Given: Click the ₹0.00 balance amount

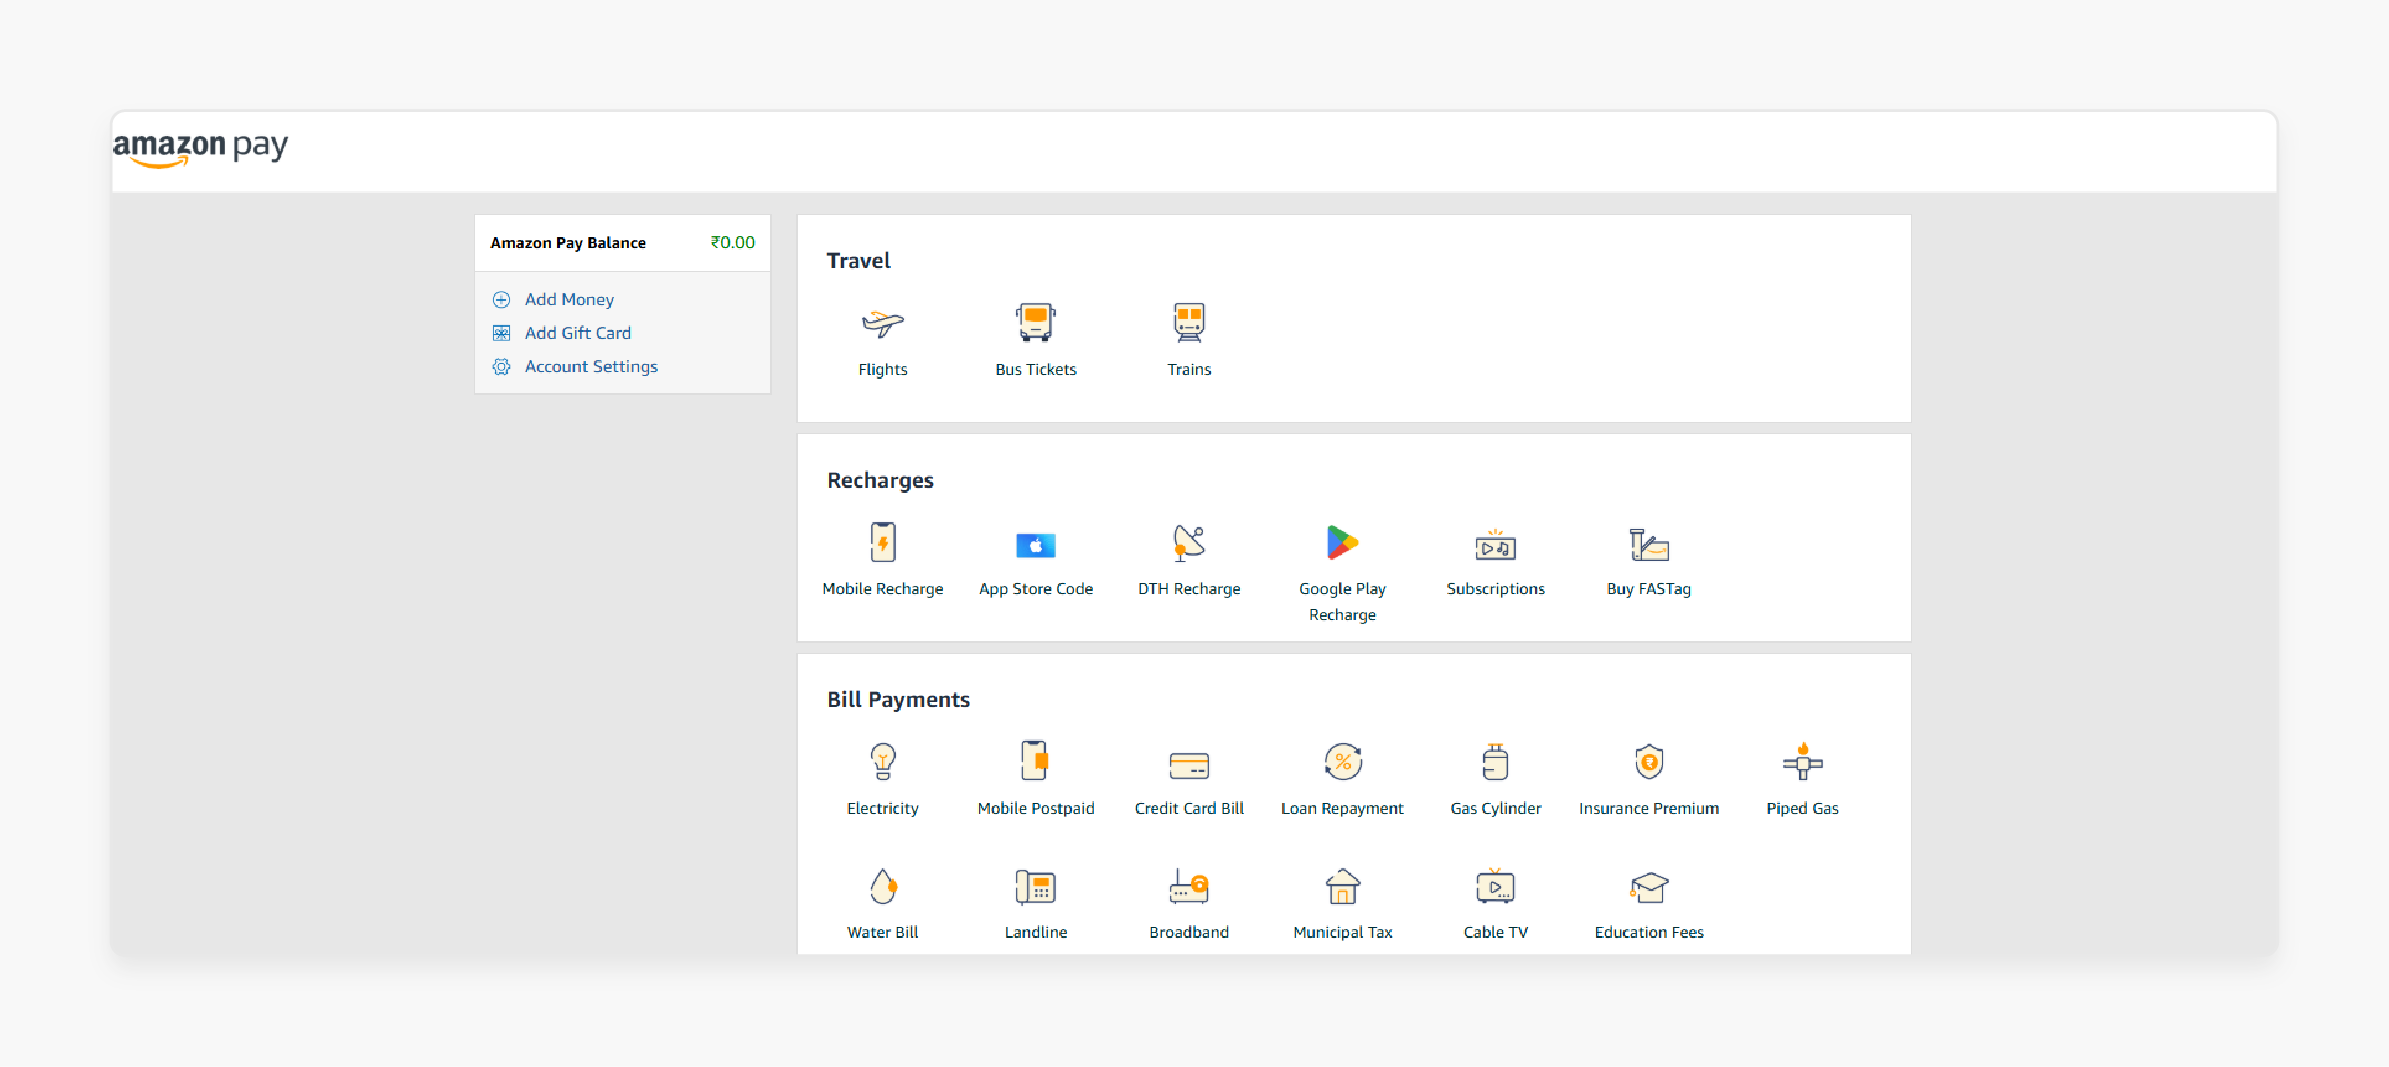Looking at the screenshot, I should pos(733,243).
